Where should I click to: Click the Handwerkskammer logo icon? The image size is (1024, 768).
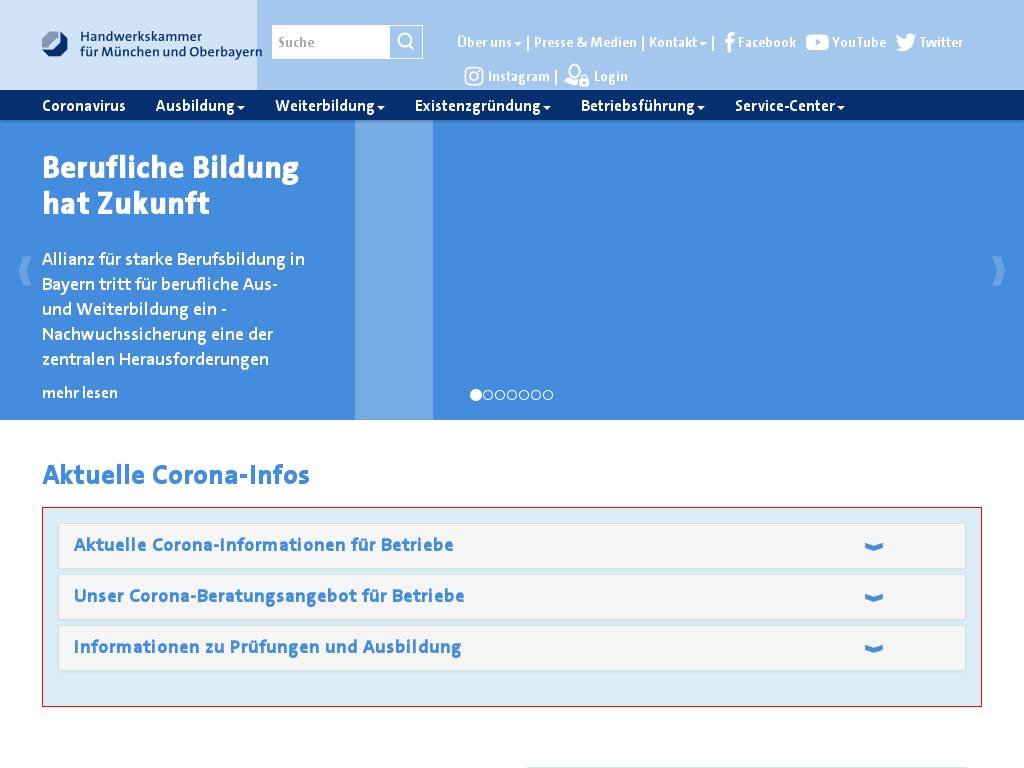point(55,43)
